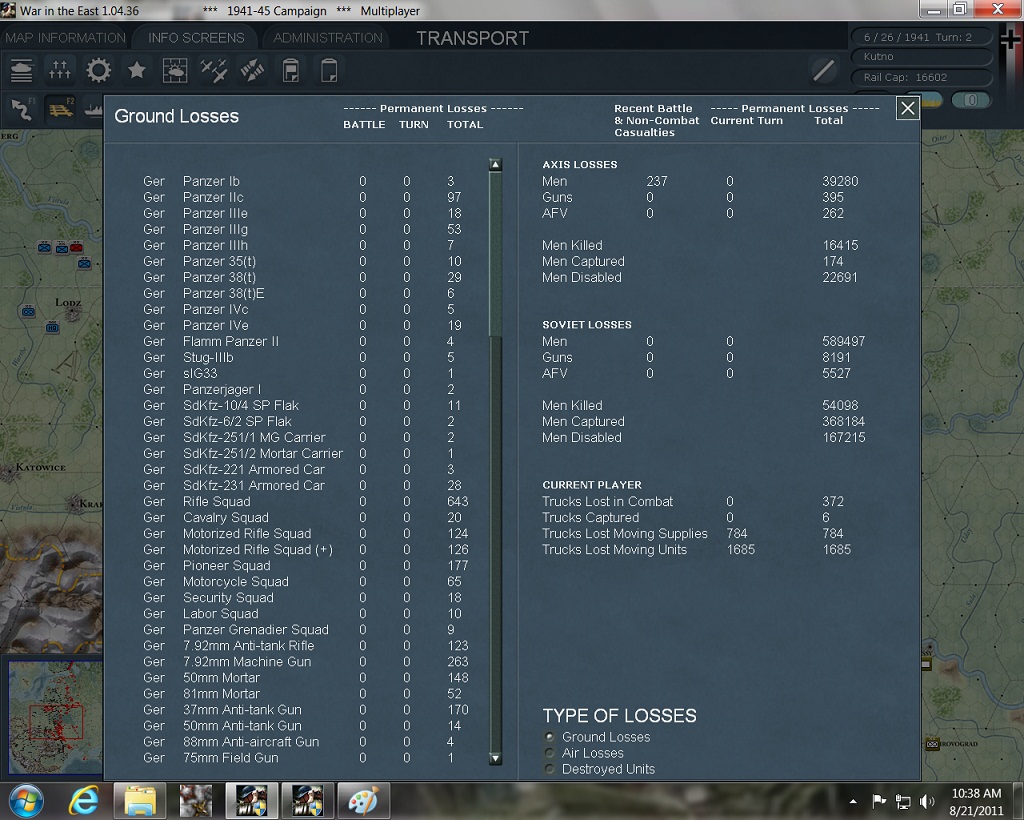Click the German cross flag emblem
1024x820 pixels.
tap(1010, 39)
